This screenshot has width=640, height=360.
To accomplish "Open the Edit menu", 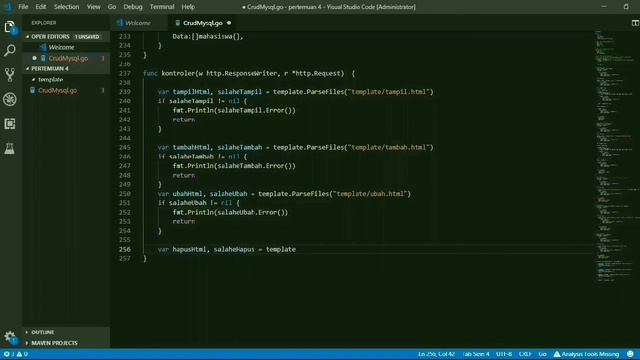I will click(x=41, y=7).
